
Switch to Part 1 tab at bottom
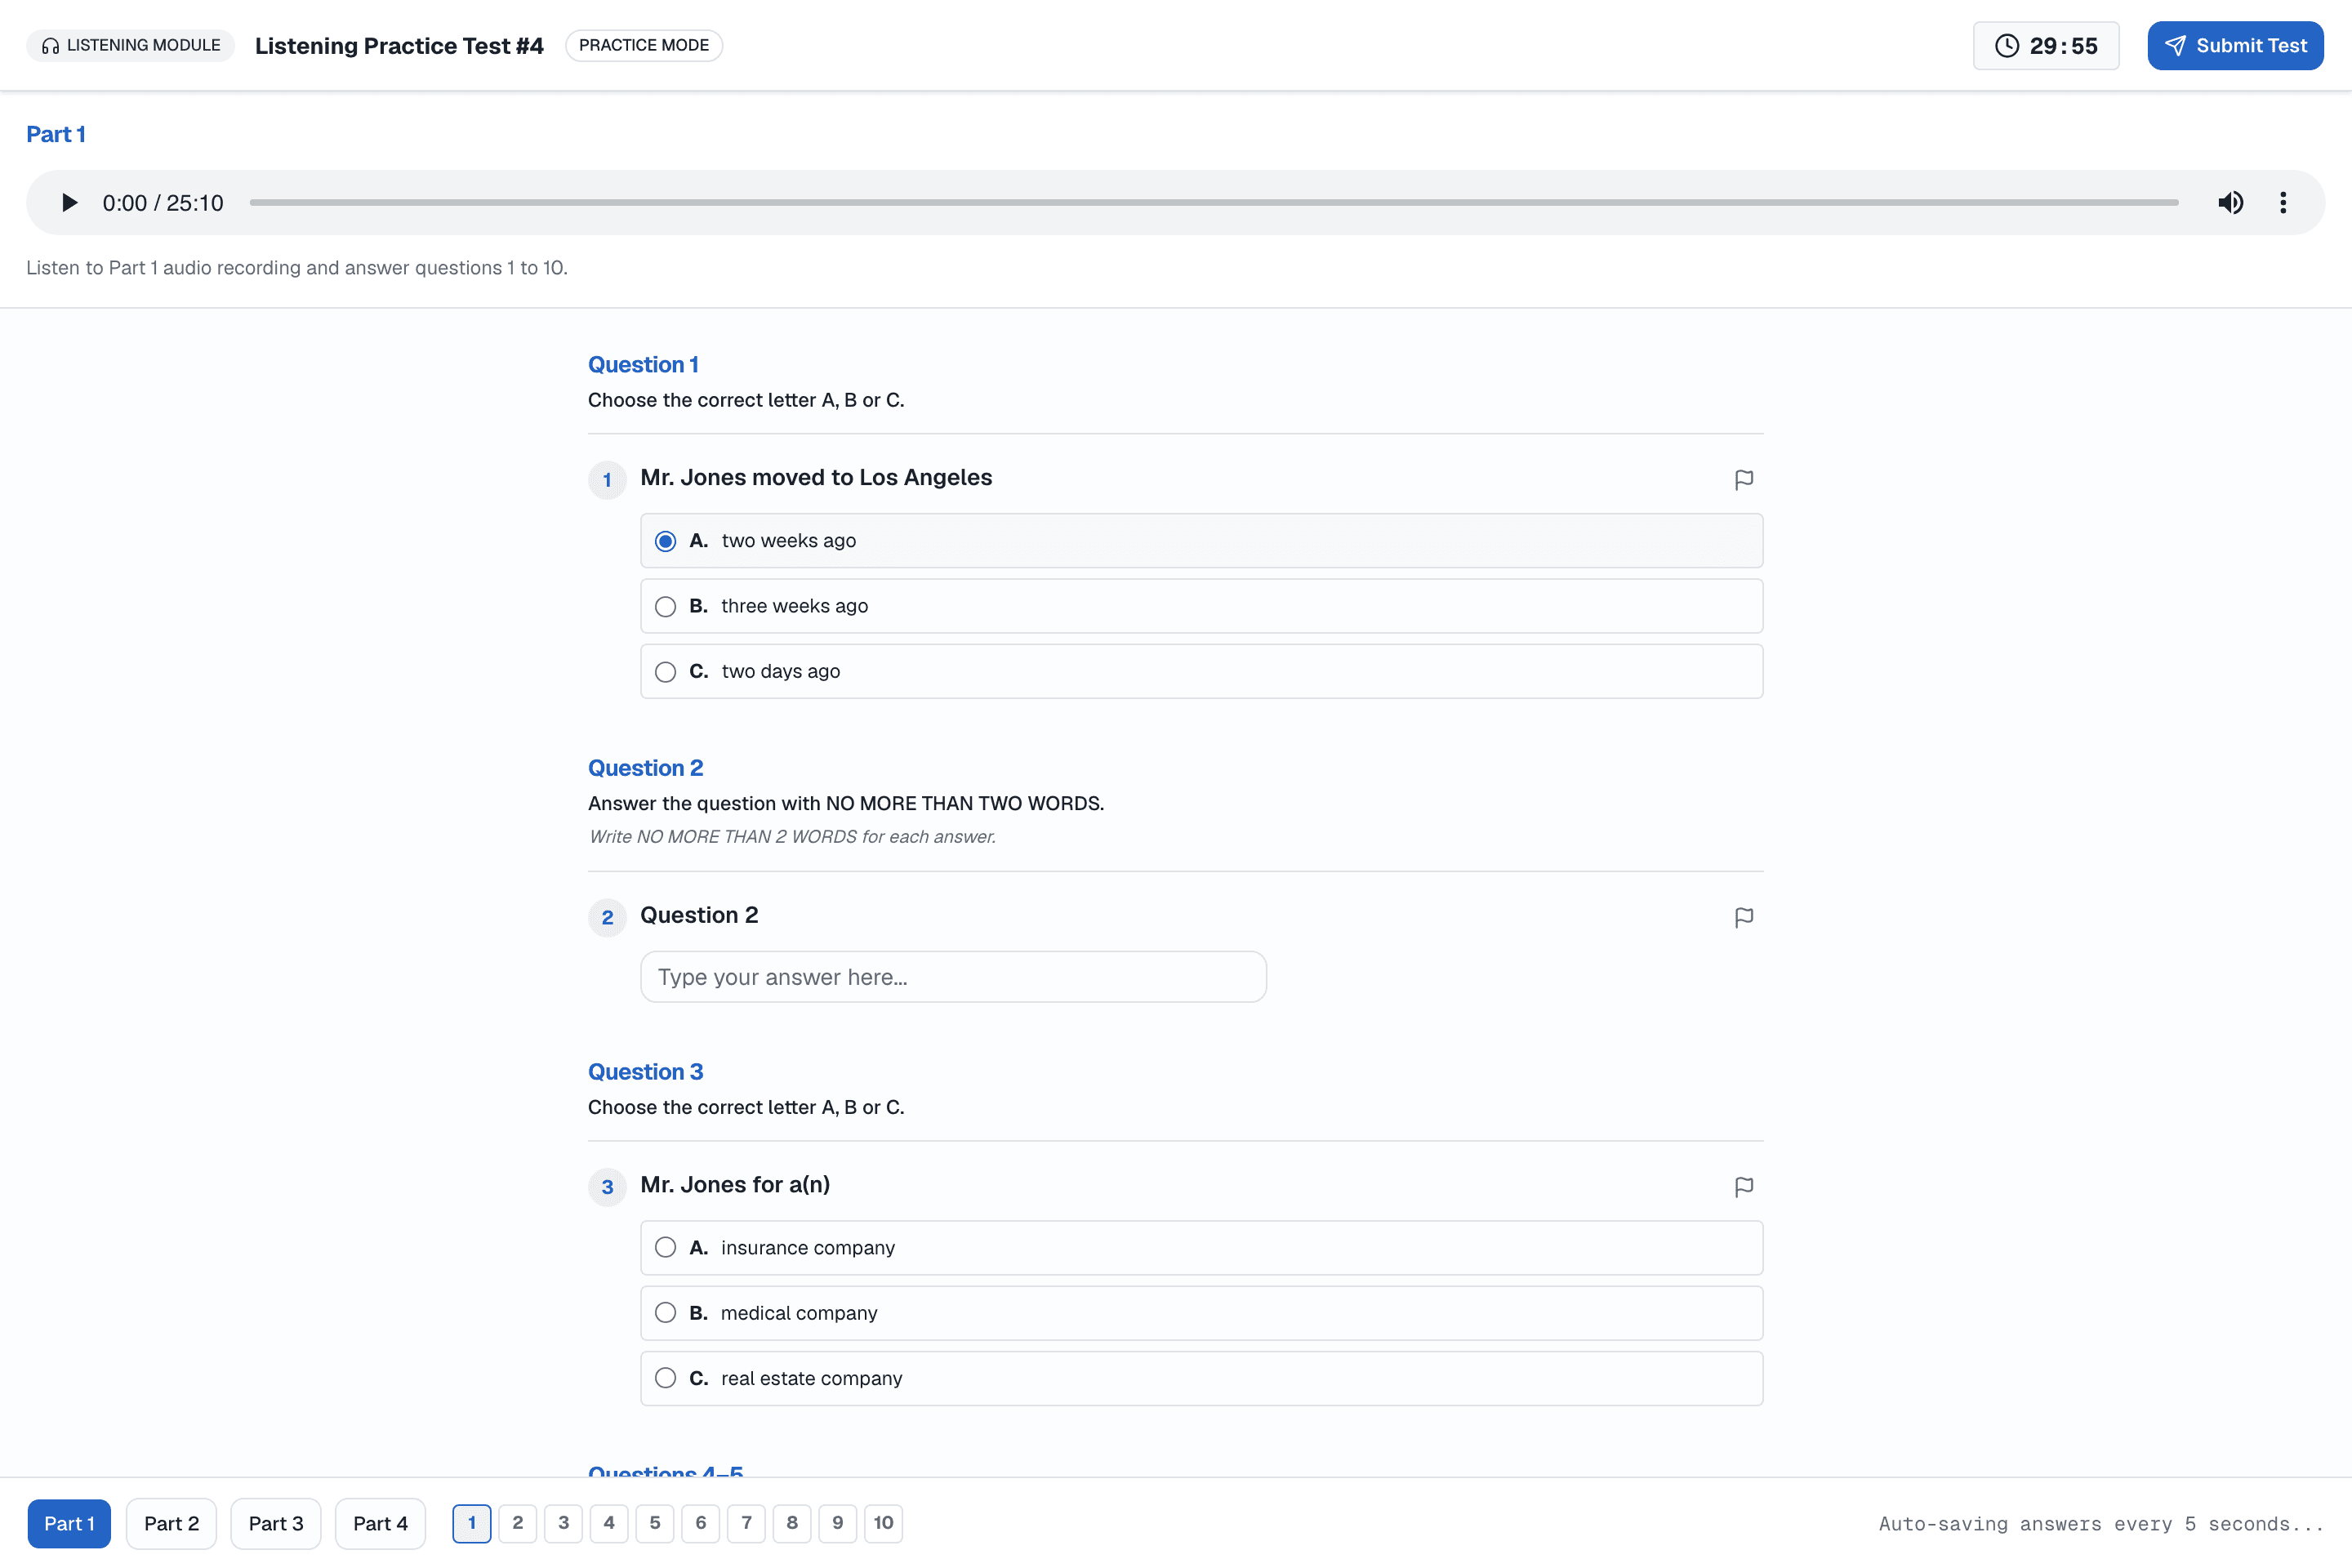69,1523
